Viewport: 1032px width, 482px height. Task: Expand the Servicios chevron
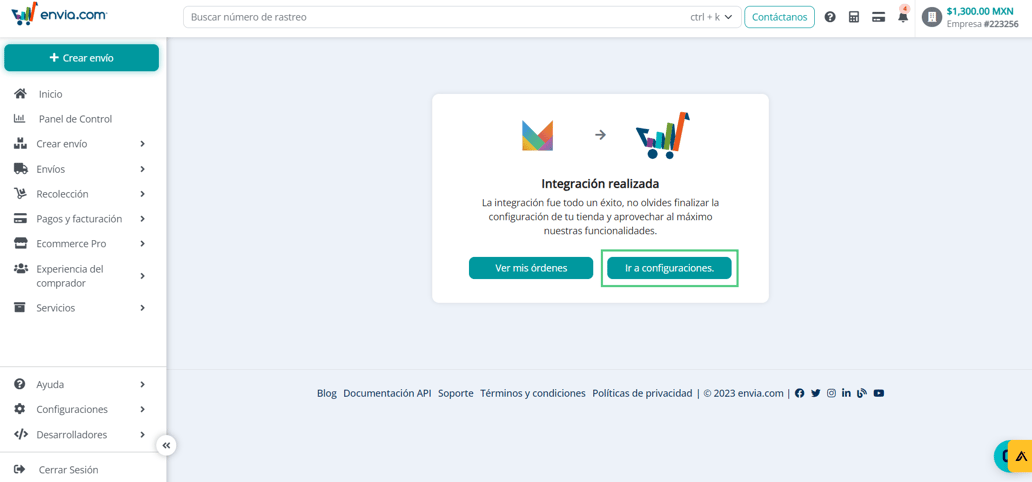(142, 308)
